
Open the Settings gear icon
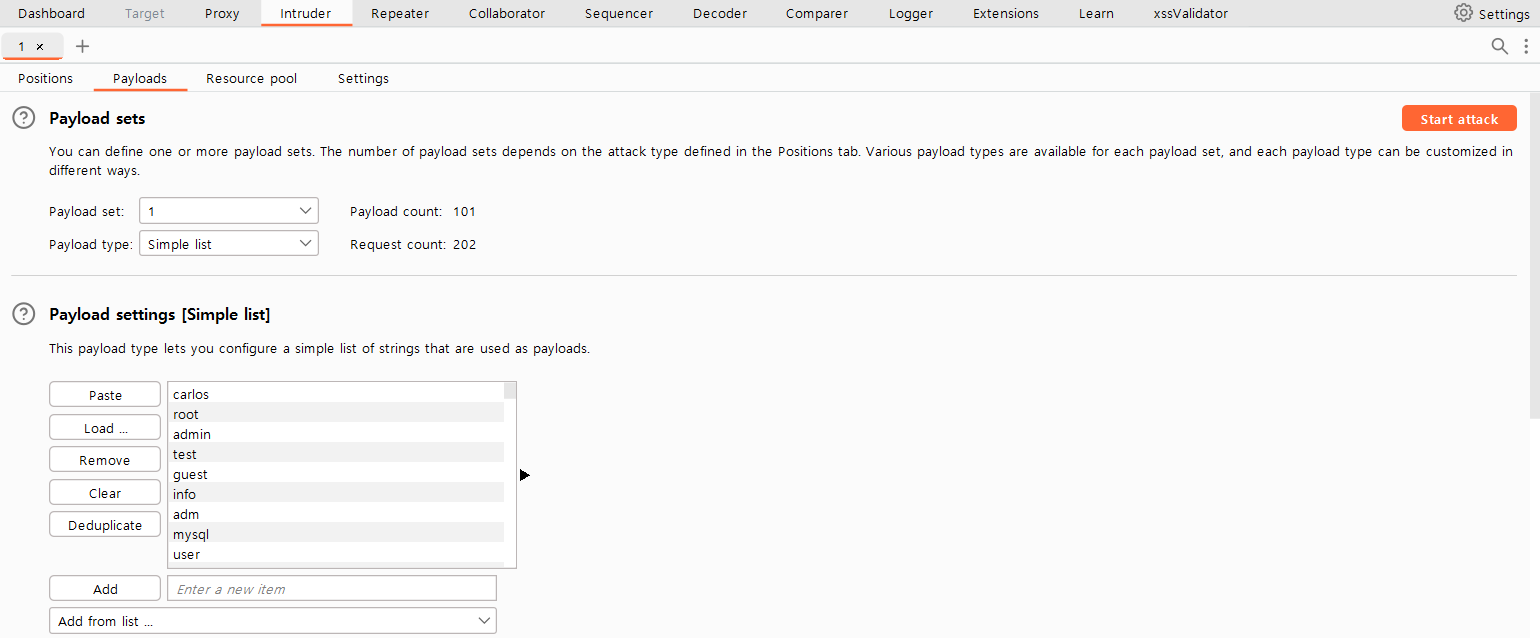point(1464,13)
